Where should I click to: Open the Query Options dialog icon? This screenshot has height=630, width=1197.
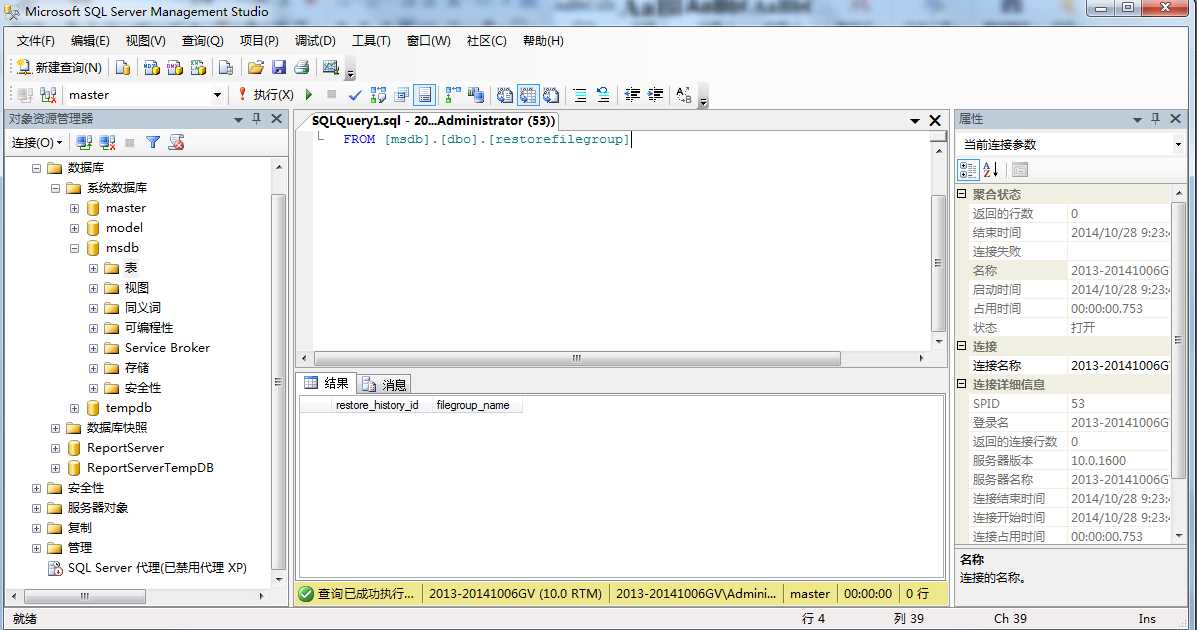[x=402, y=95]
